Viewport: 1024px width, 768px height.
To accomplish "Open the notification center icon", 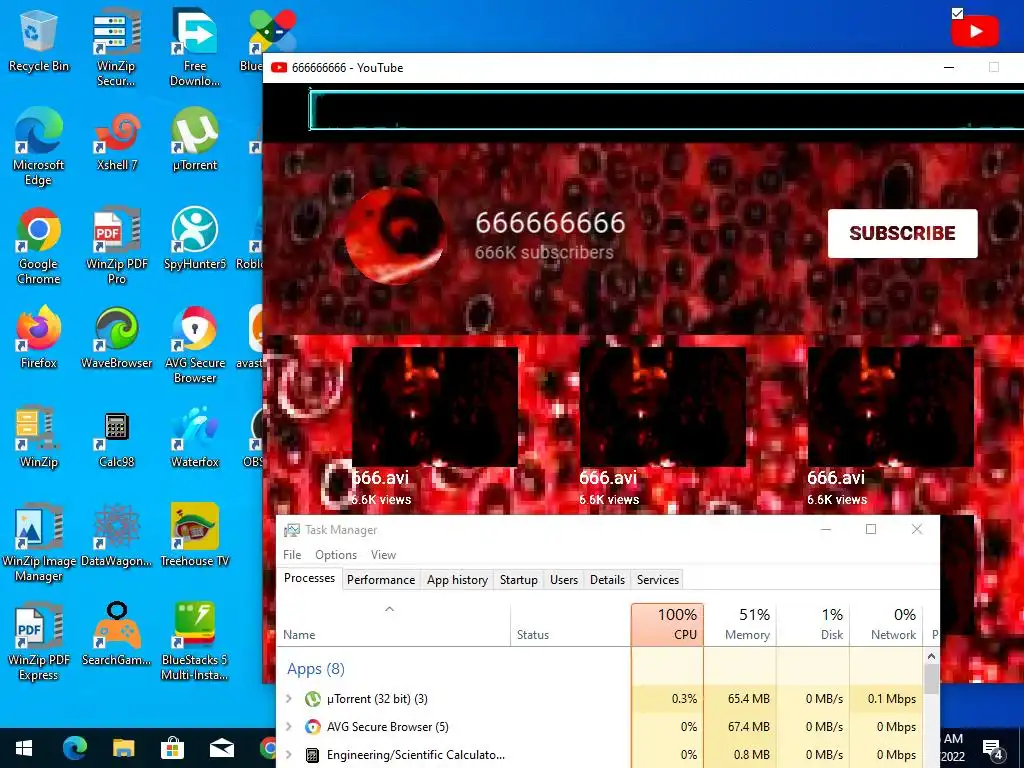I will pyautogui.click(x=993, y=750).
